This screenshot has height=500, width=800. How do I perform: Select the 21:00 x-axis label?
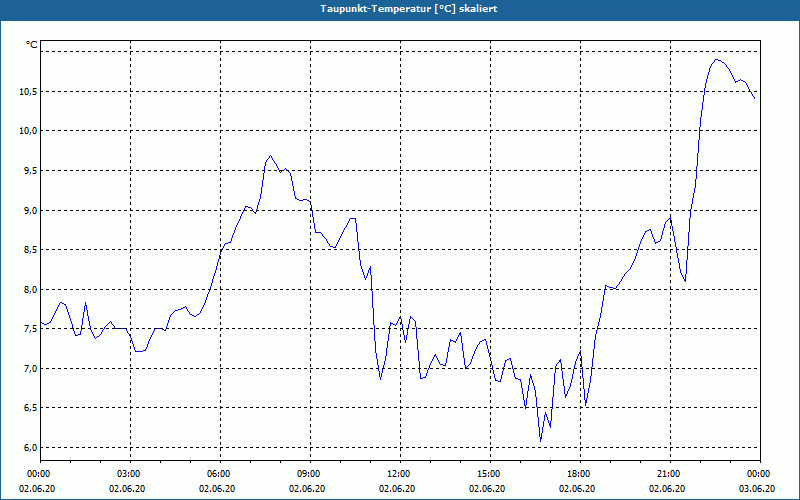coord(670,474)
